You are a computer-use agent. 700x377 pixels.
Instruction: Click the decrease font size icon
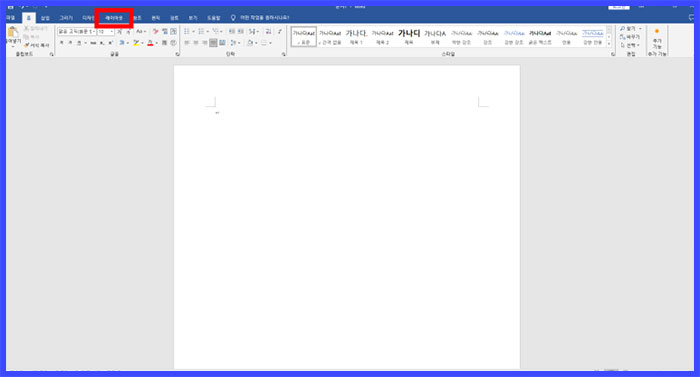click(x=128, y=32)
